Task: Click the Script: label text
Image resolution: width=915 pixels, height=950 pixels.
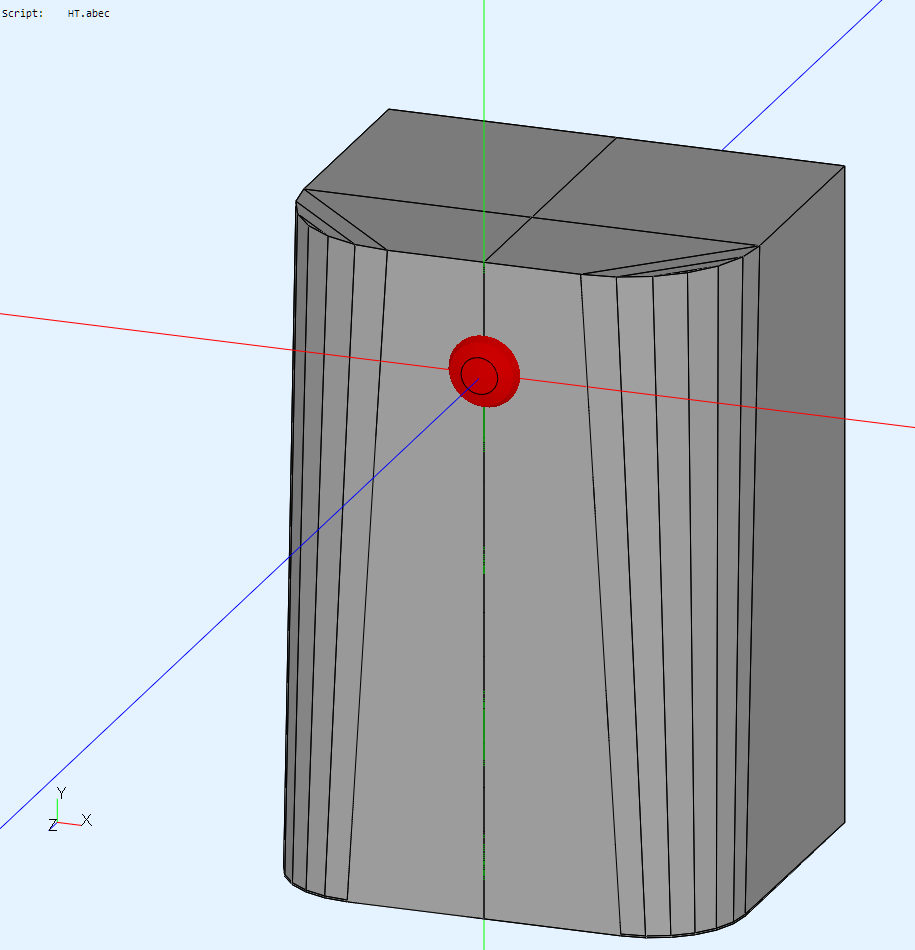Action: [x=22, y=14]
